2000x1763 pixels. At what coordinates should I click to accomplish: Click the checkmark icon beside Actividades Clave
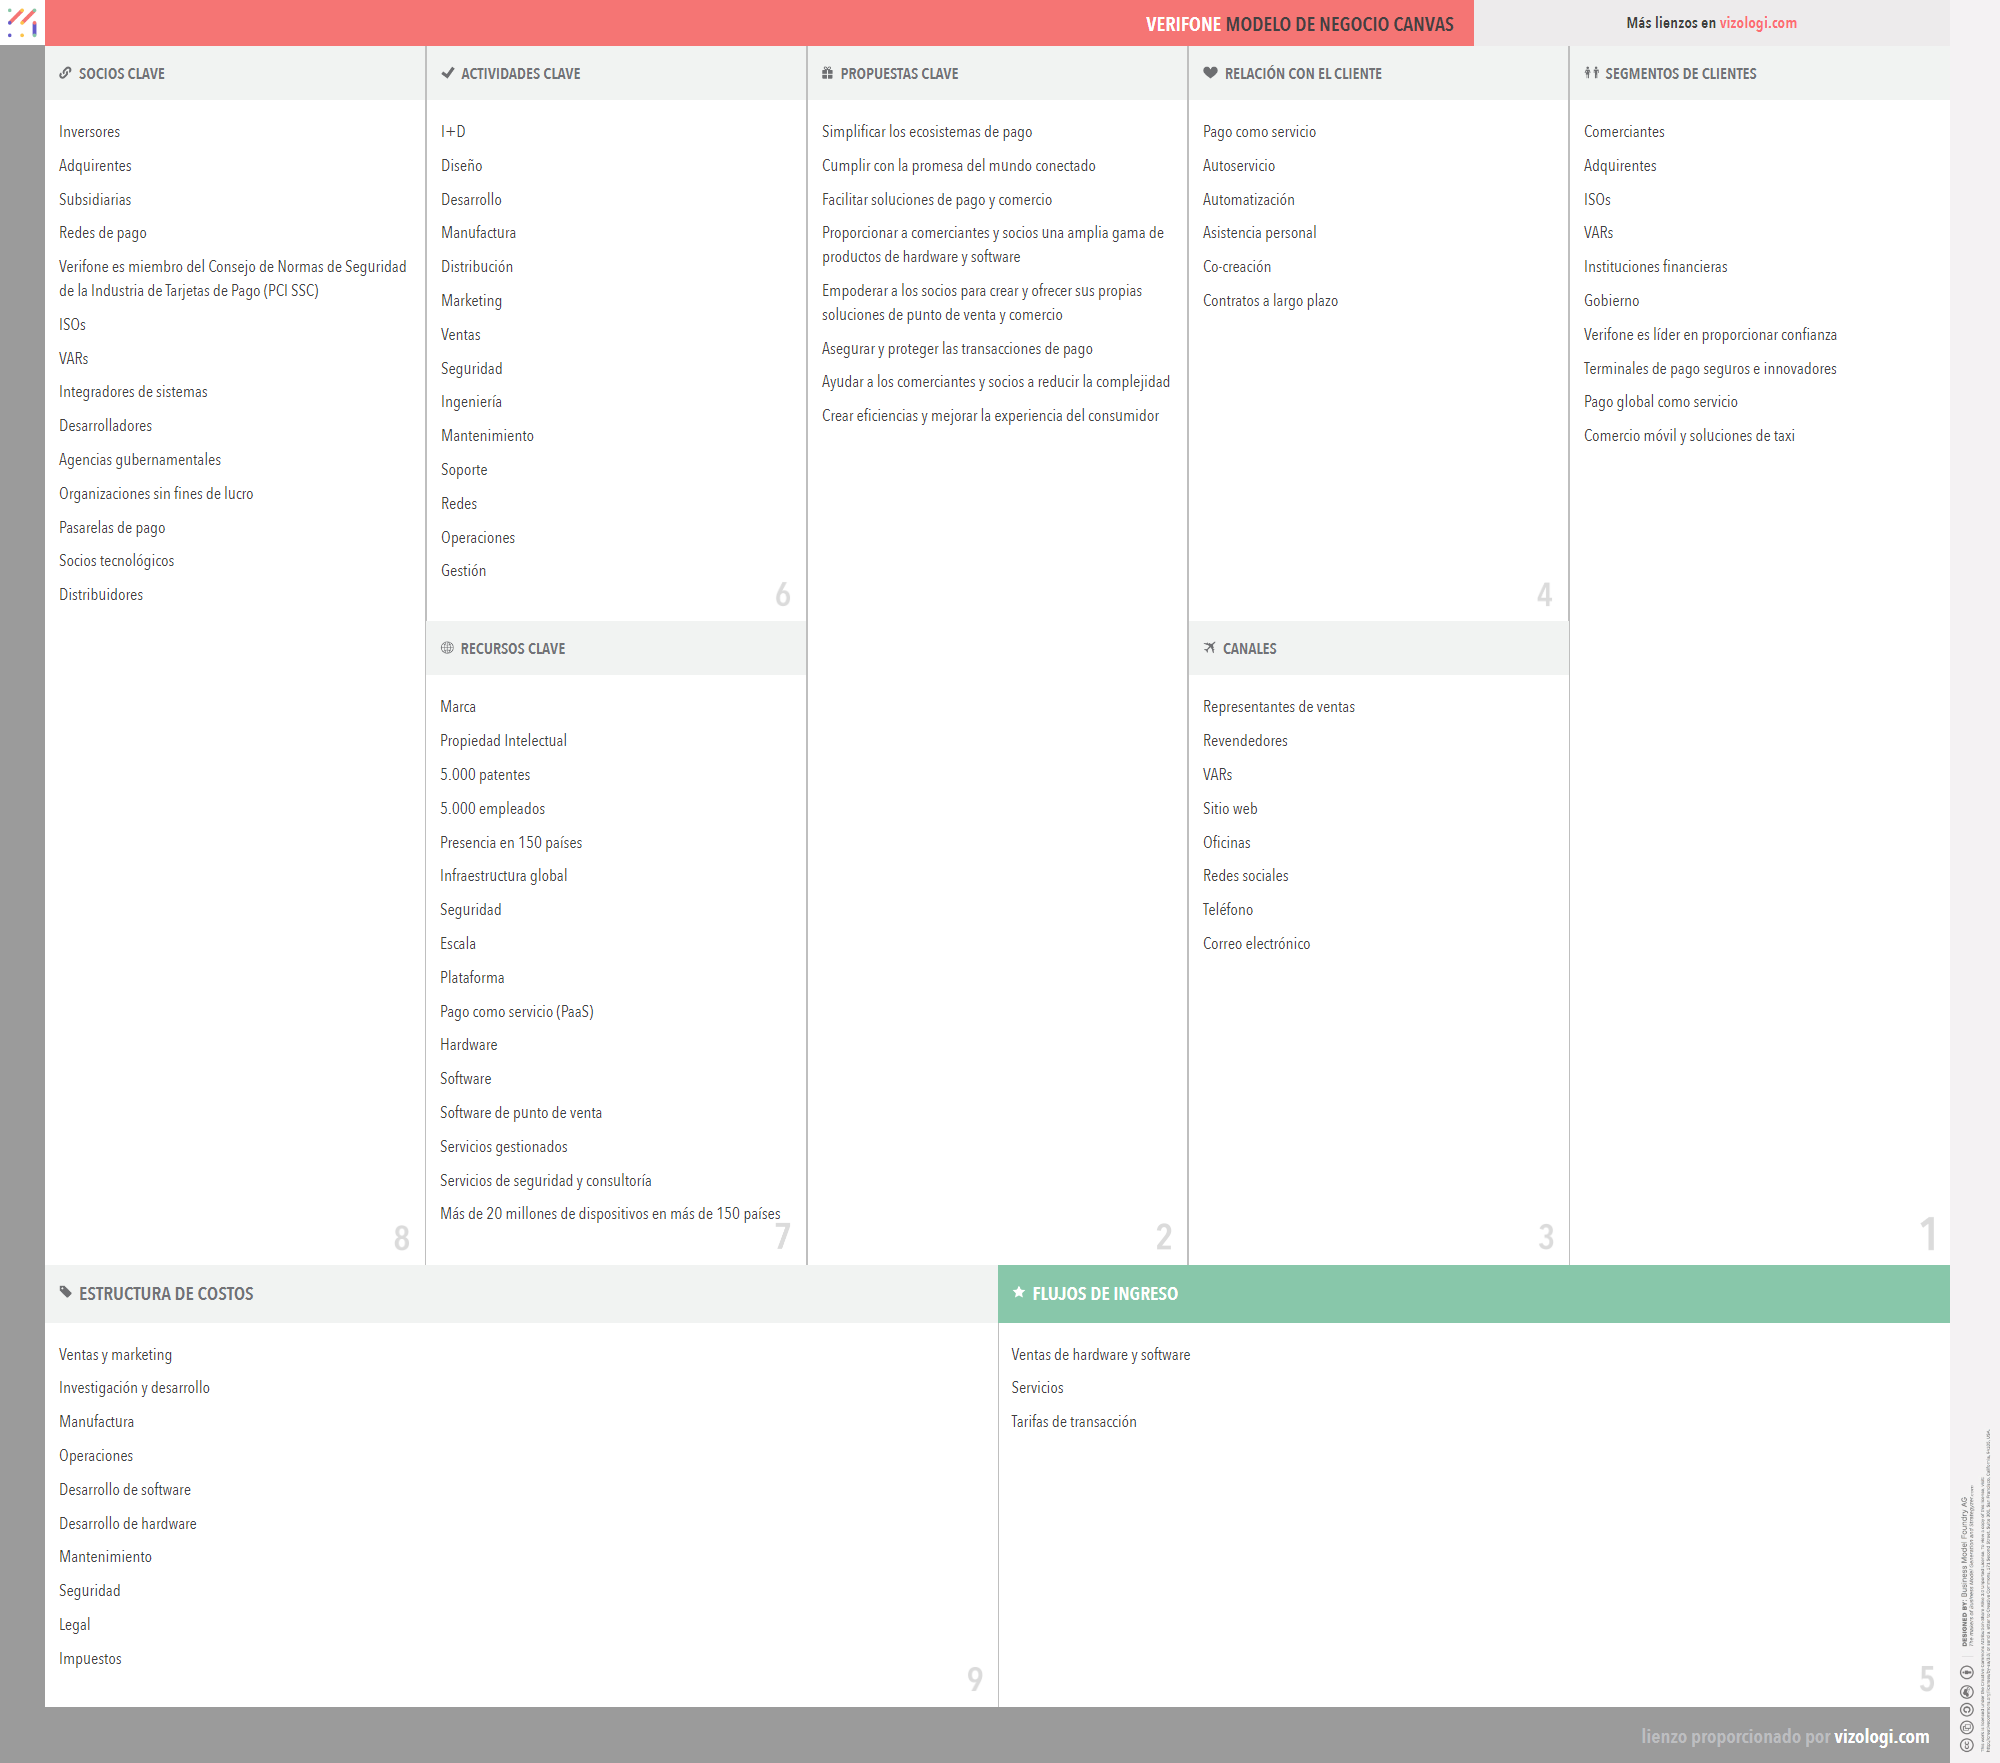(448, 73)
